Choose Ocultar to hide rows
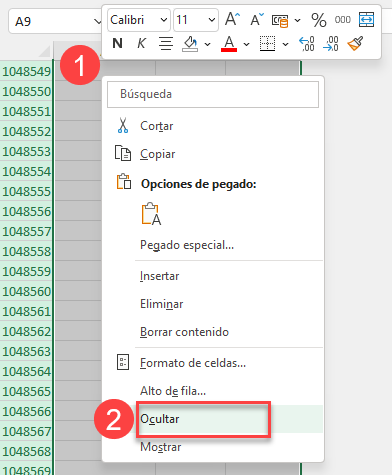The height and width of the screenshot is (475, 392). pyautogui.click(x=212, y=419)
